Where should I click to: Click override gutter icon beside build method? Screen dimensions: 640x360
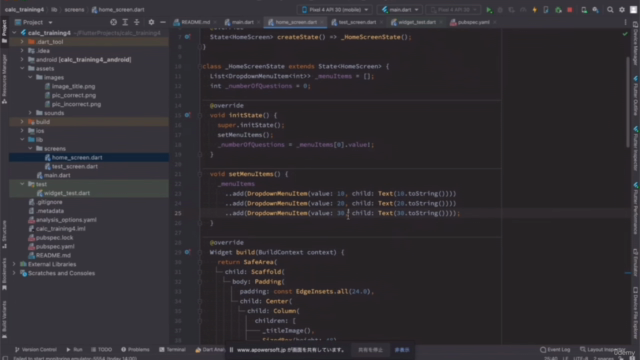(x=187, y=252)
